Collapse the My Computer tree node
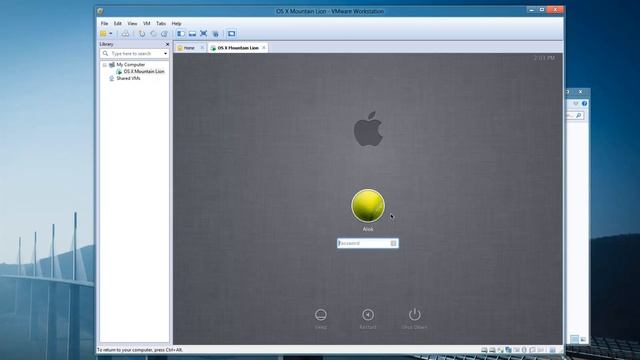The height and width of the screenshot is (360, 640). coord(104,65)
